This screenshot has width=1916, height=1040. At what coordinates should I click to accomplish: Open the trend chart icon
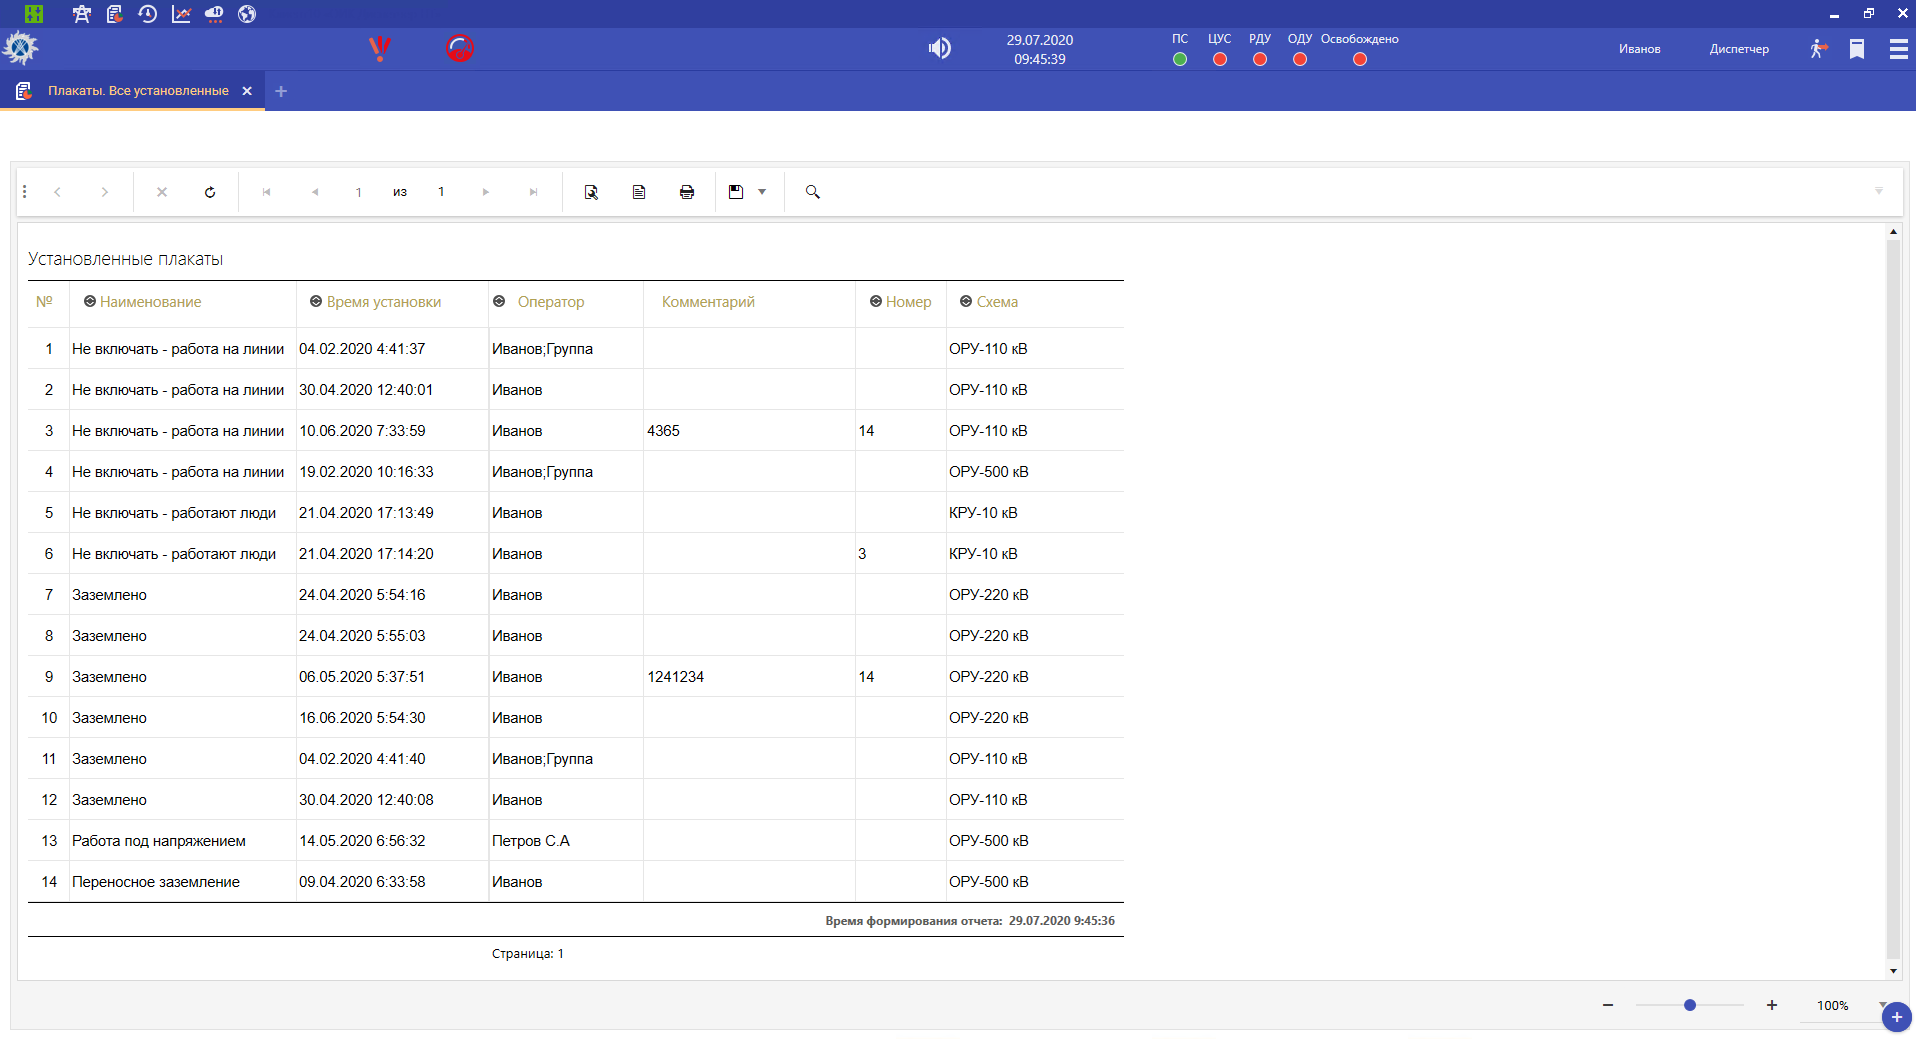click(x=181, y=14)
